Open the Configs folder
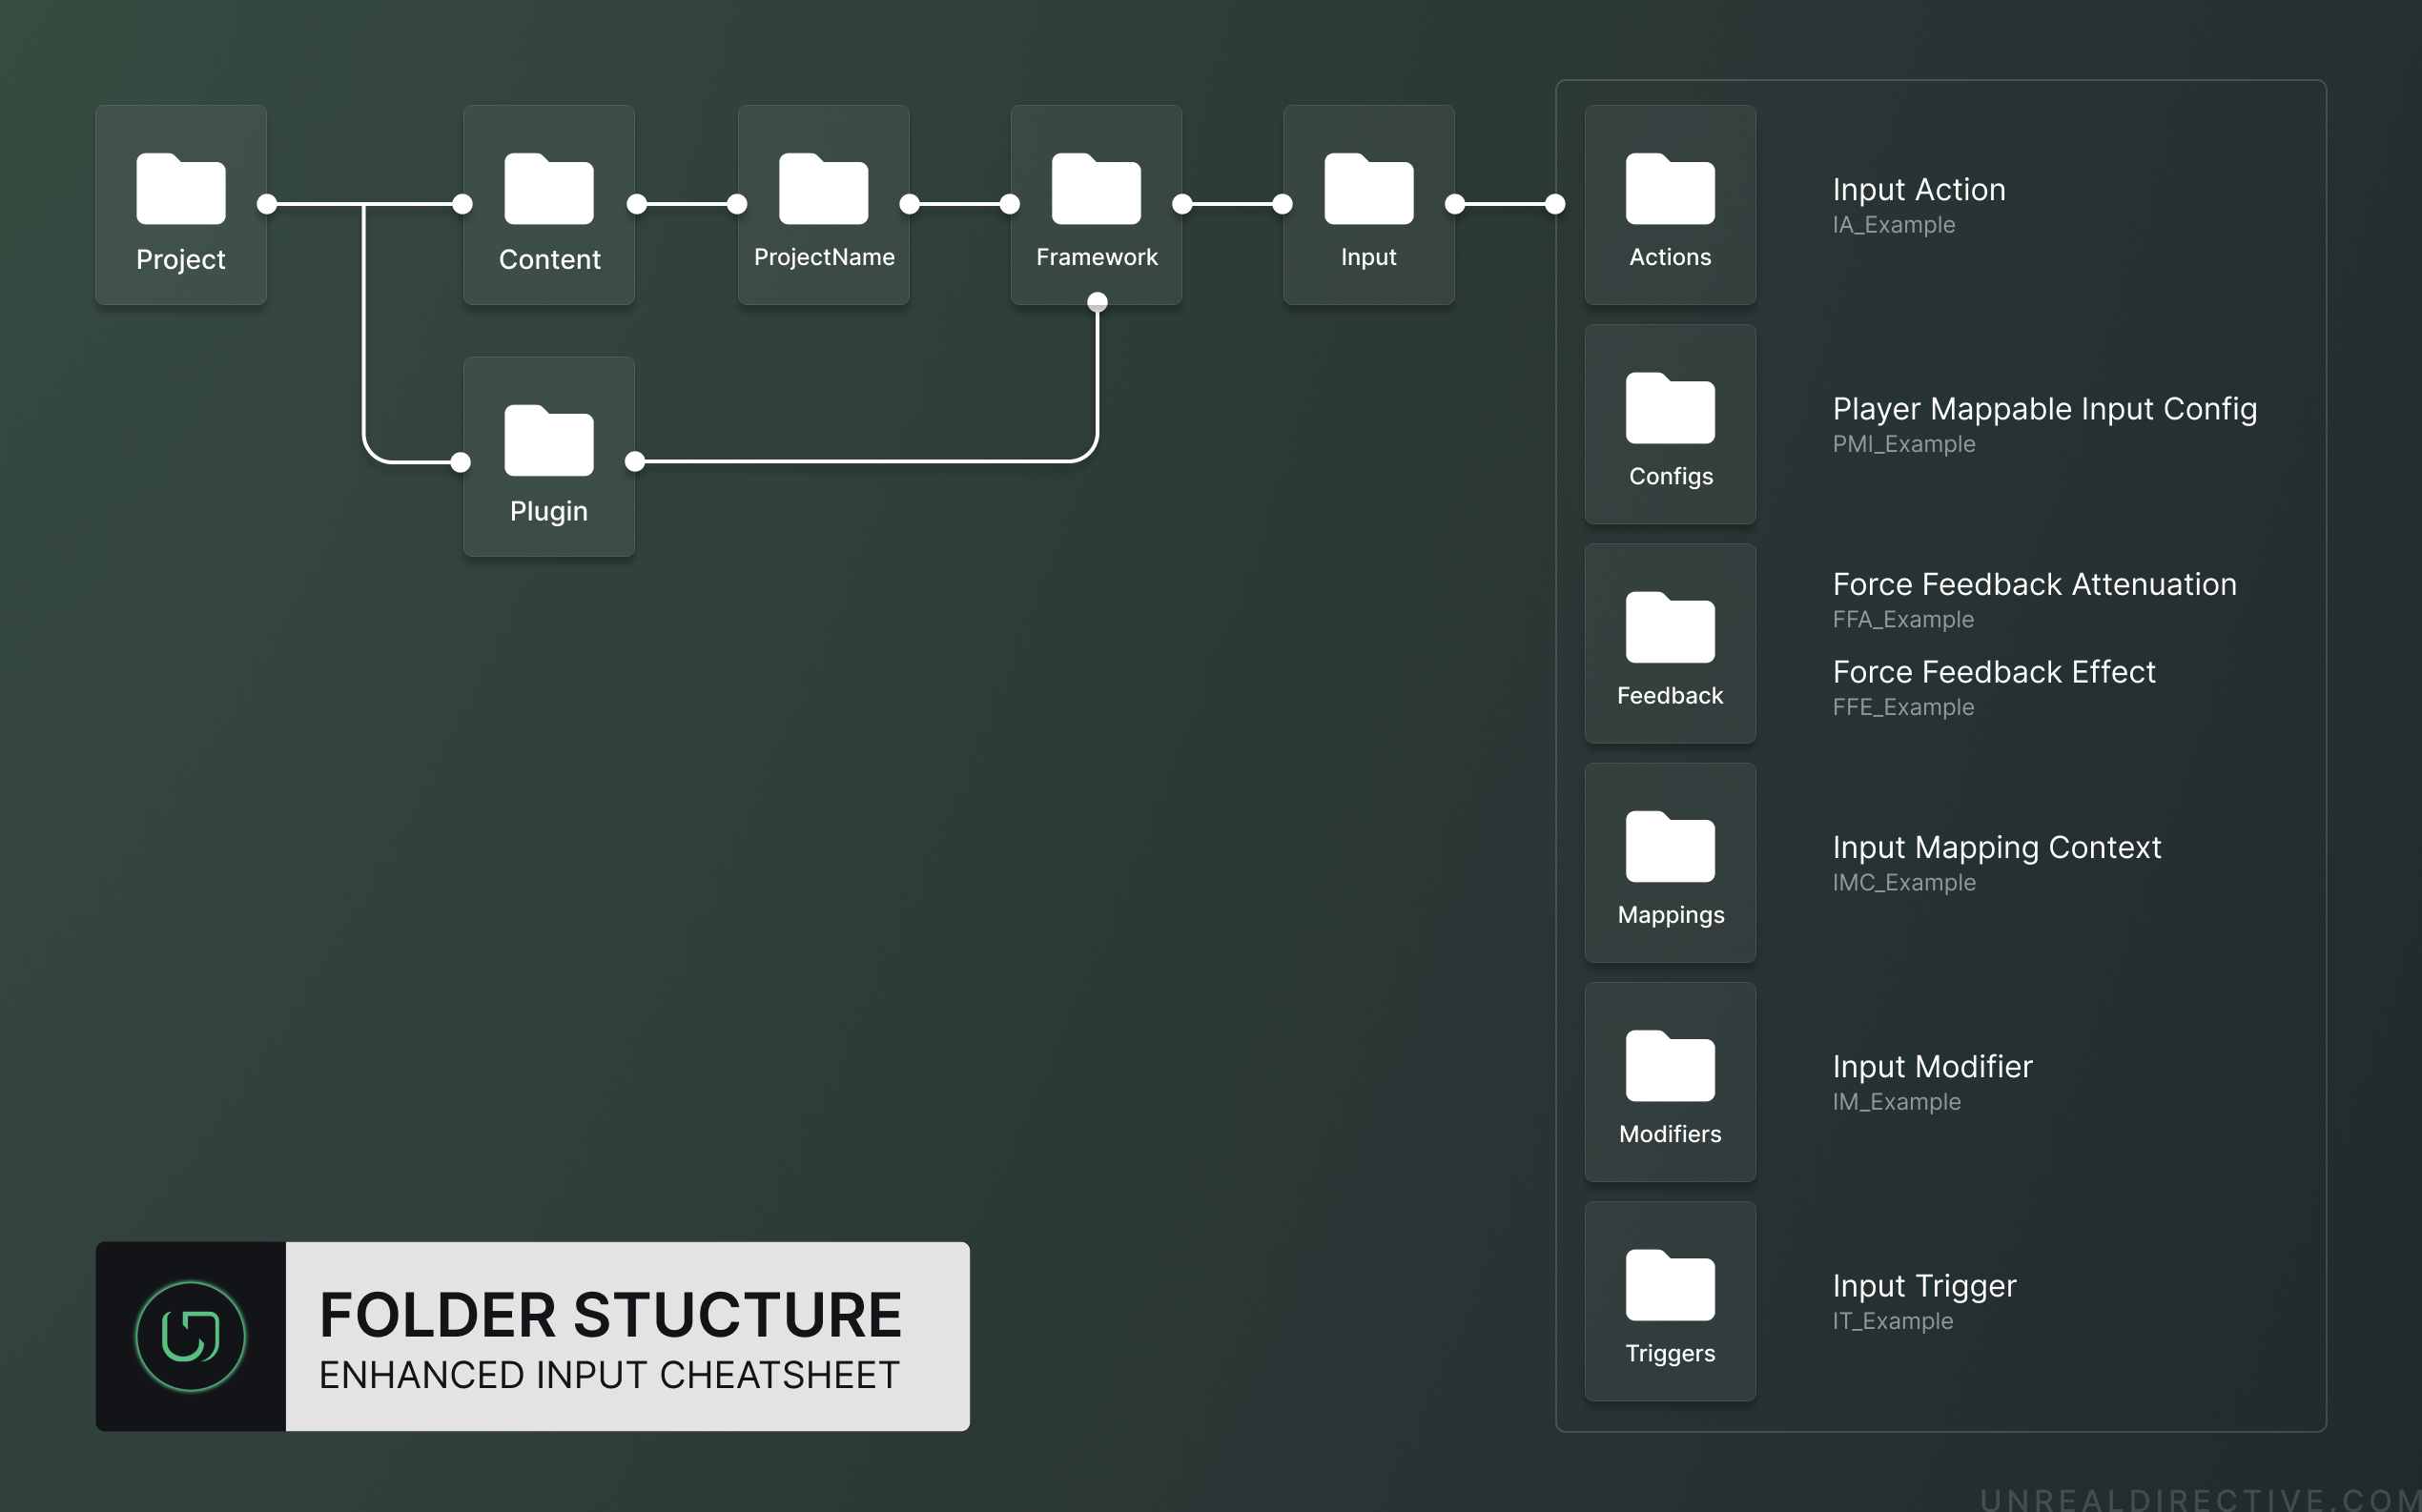 [1669, 408]
